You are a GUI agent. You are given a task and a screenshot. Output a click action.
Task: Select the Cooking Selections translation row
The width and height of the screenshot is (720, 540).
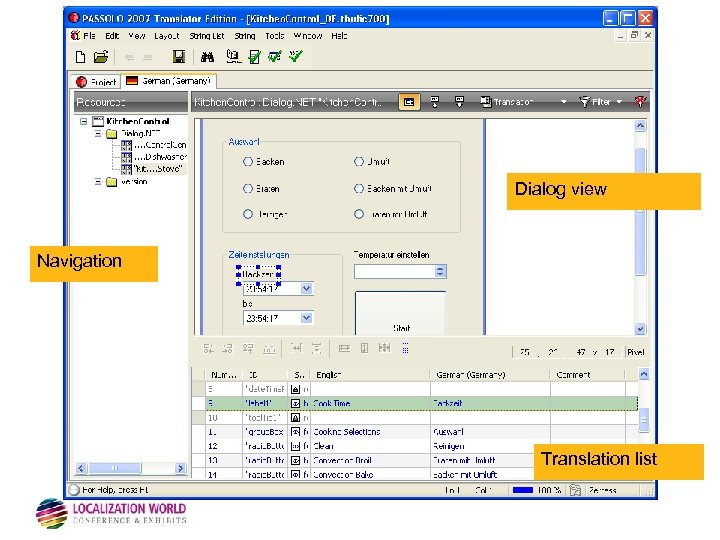(x=415, y=432)
